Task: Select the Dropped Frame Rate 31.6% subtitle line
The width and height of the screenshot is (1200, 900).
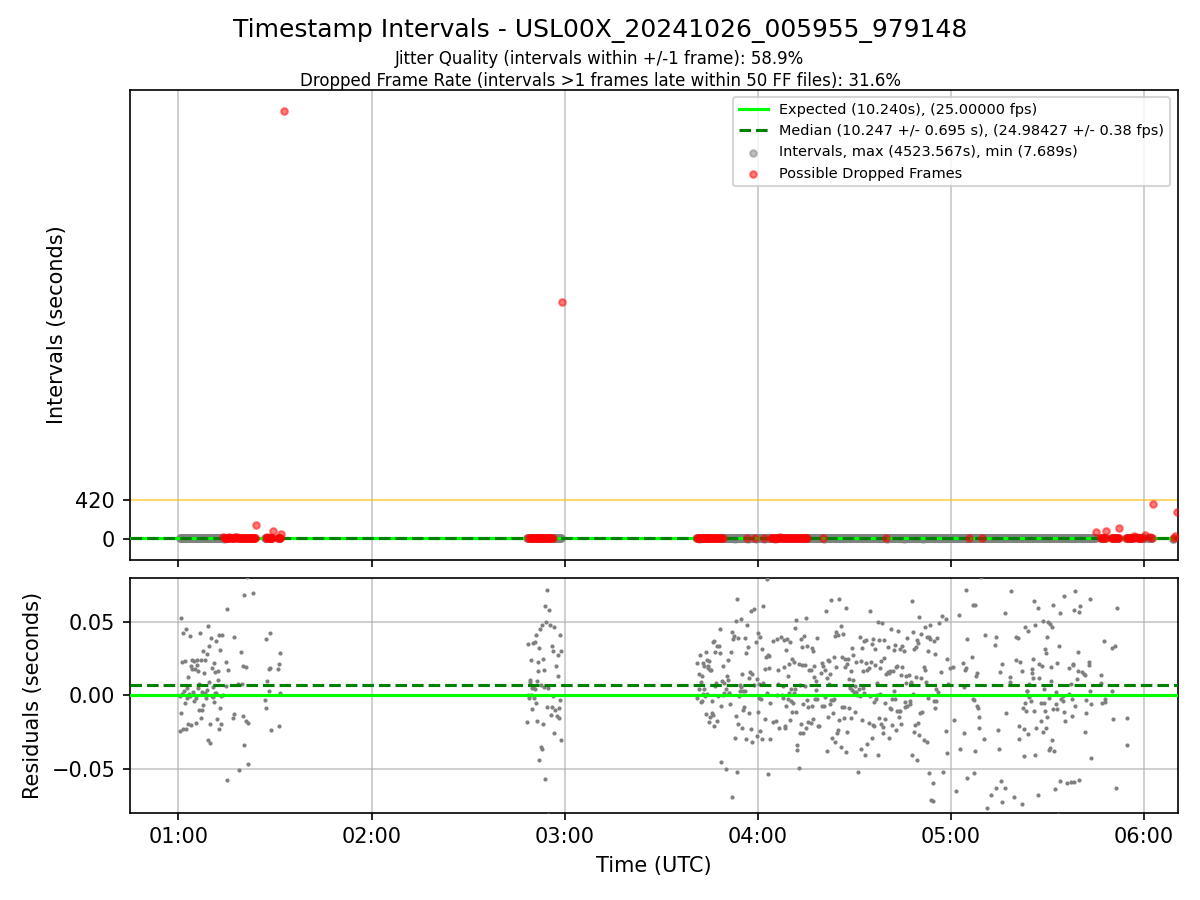Action: click(x=600, y=80)
